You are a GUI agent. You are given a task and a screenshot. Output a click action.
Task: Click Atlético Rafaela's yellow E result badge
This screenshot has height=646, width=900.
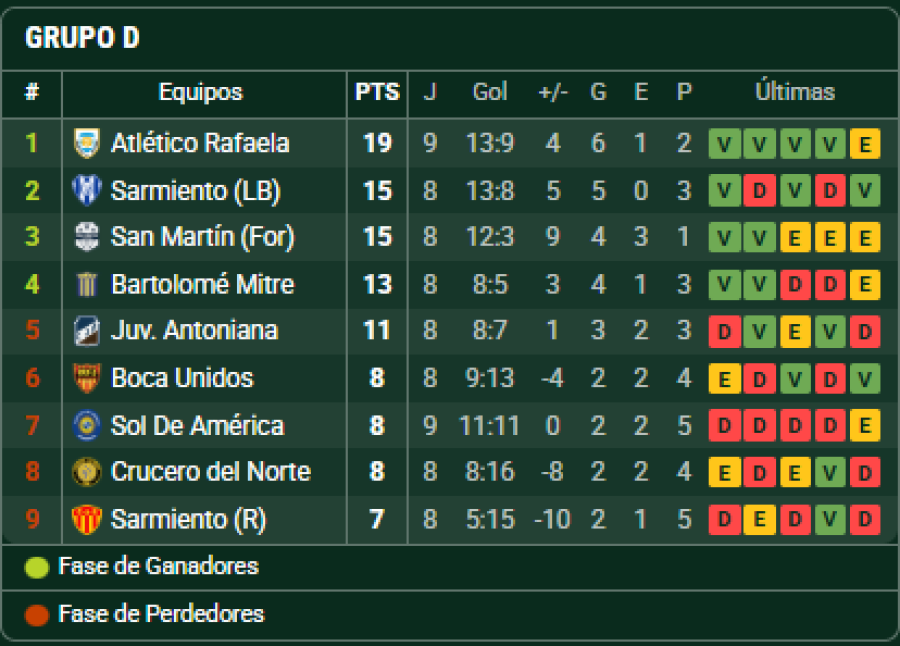click(864, 144)
